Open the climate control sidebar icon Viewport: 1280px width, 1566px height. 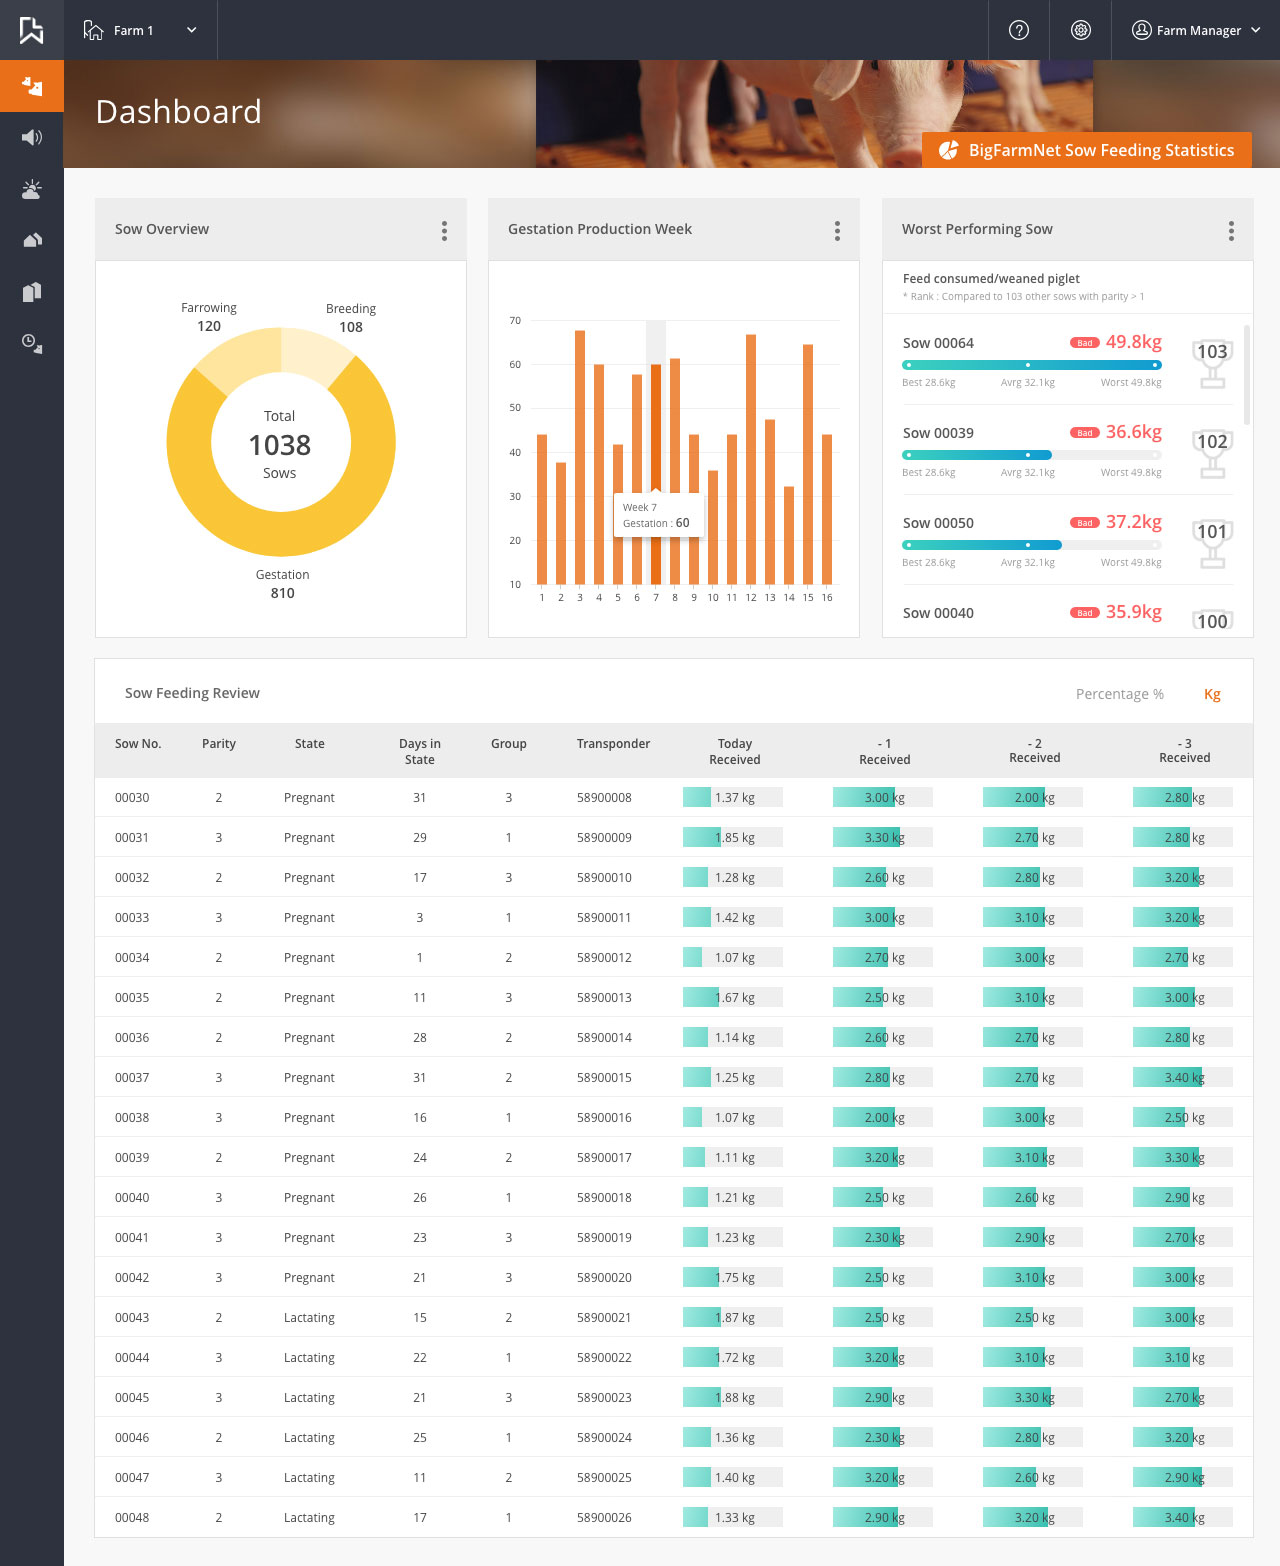pos(31,188)
